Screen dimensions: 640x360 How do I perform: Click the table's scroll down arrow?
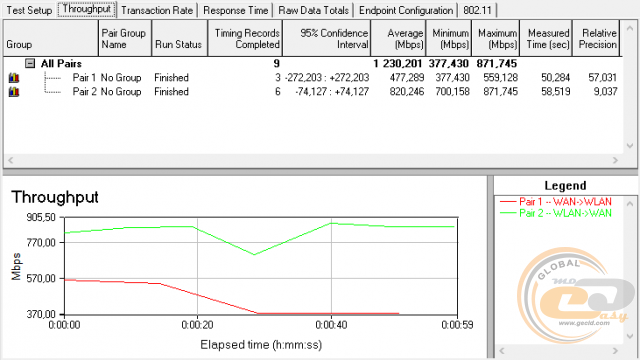tap(630, 146)
